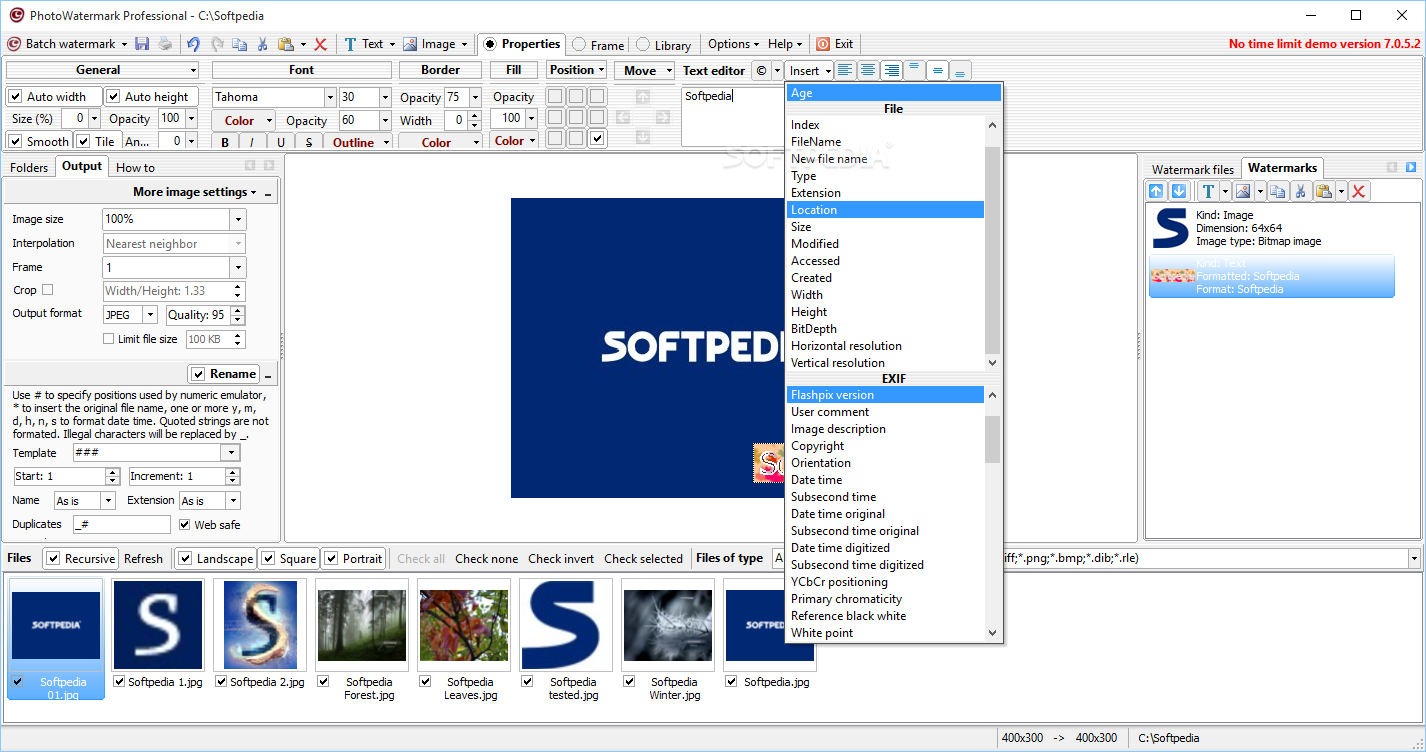Screen dimensions: 1426x752
Task: Open the Tahoma font name dropdown
Action: [330, 97]
